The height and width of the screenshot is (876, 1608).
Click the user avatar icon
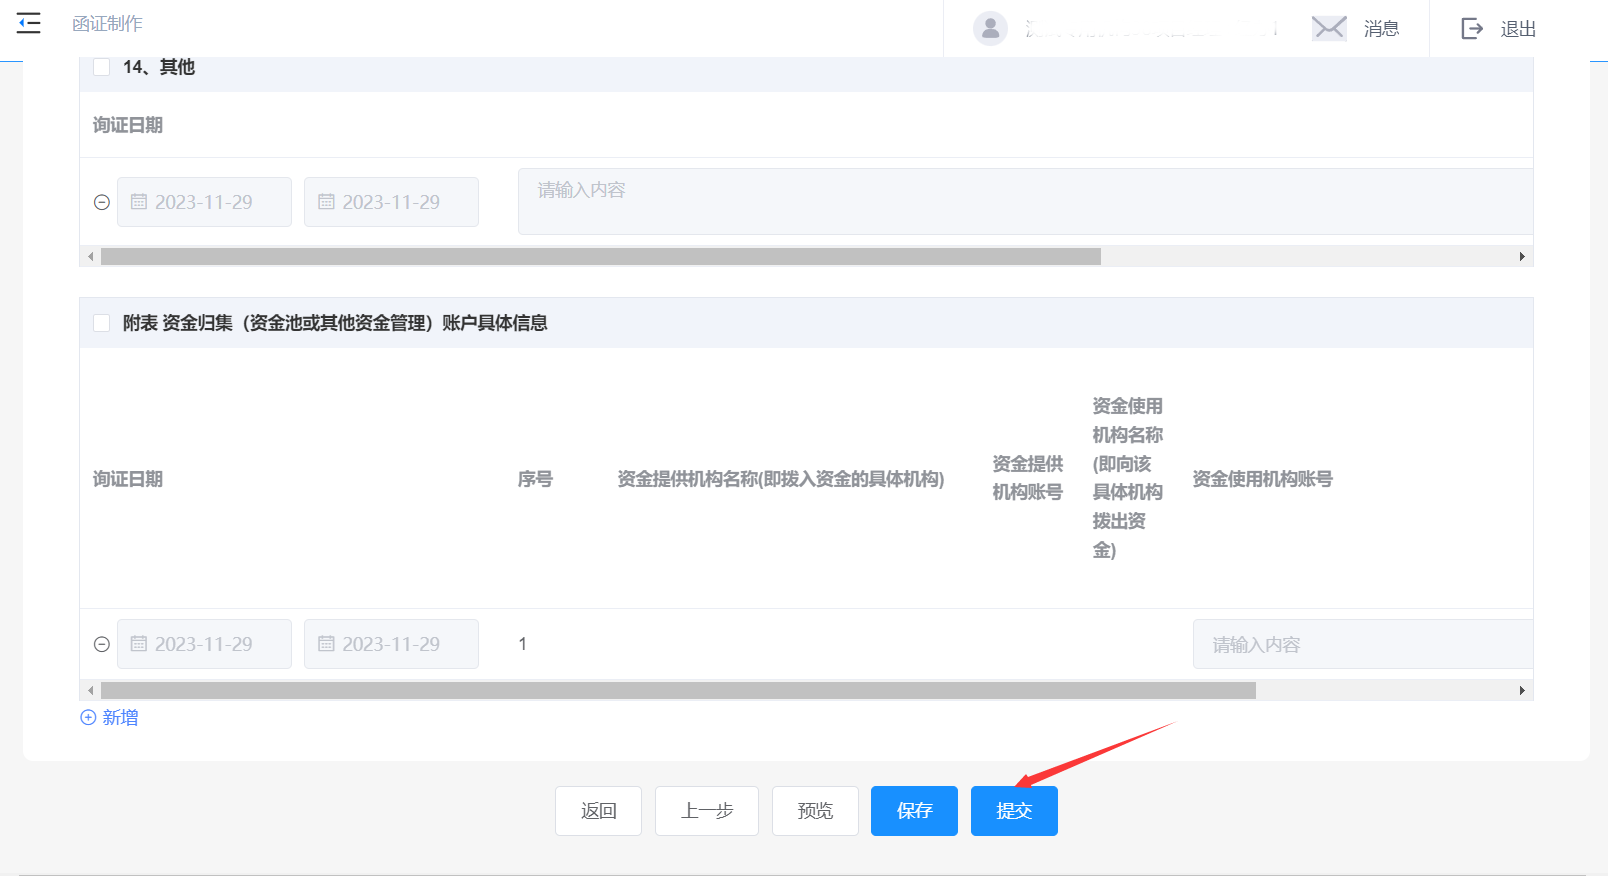pyautogui.click(x=990, y=28)
